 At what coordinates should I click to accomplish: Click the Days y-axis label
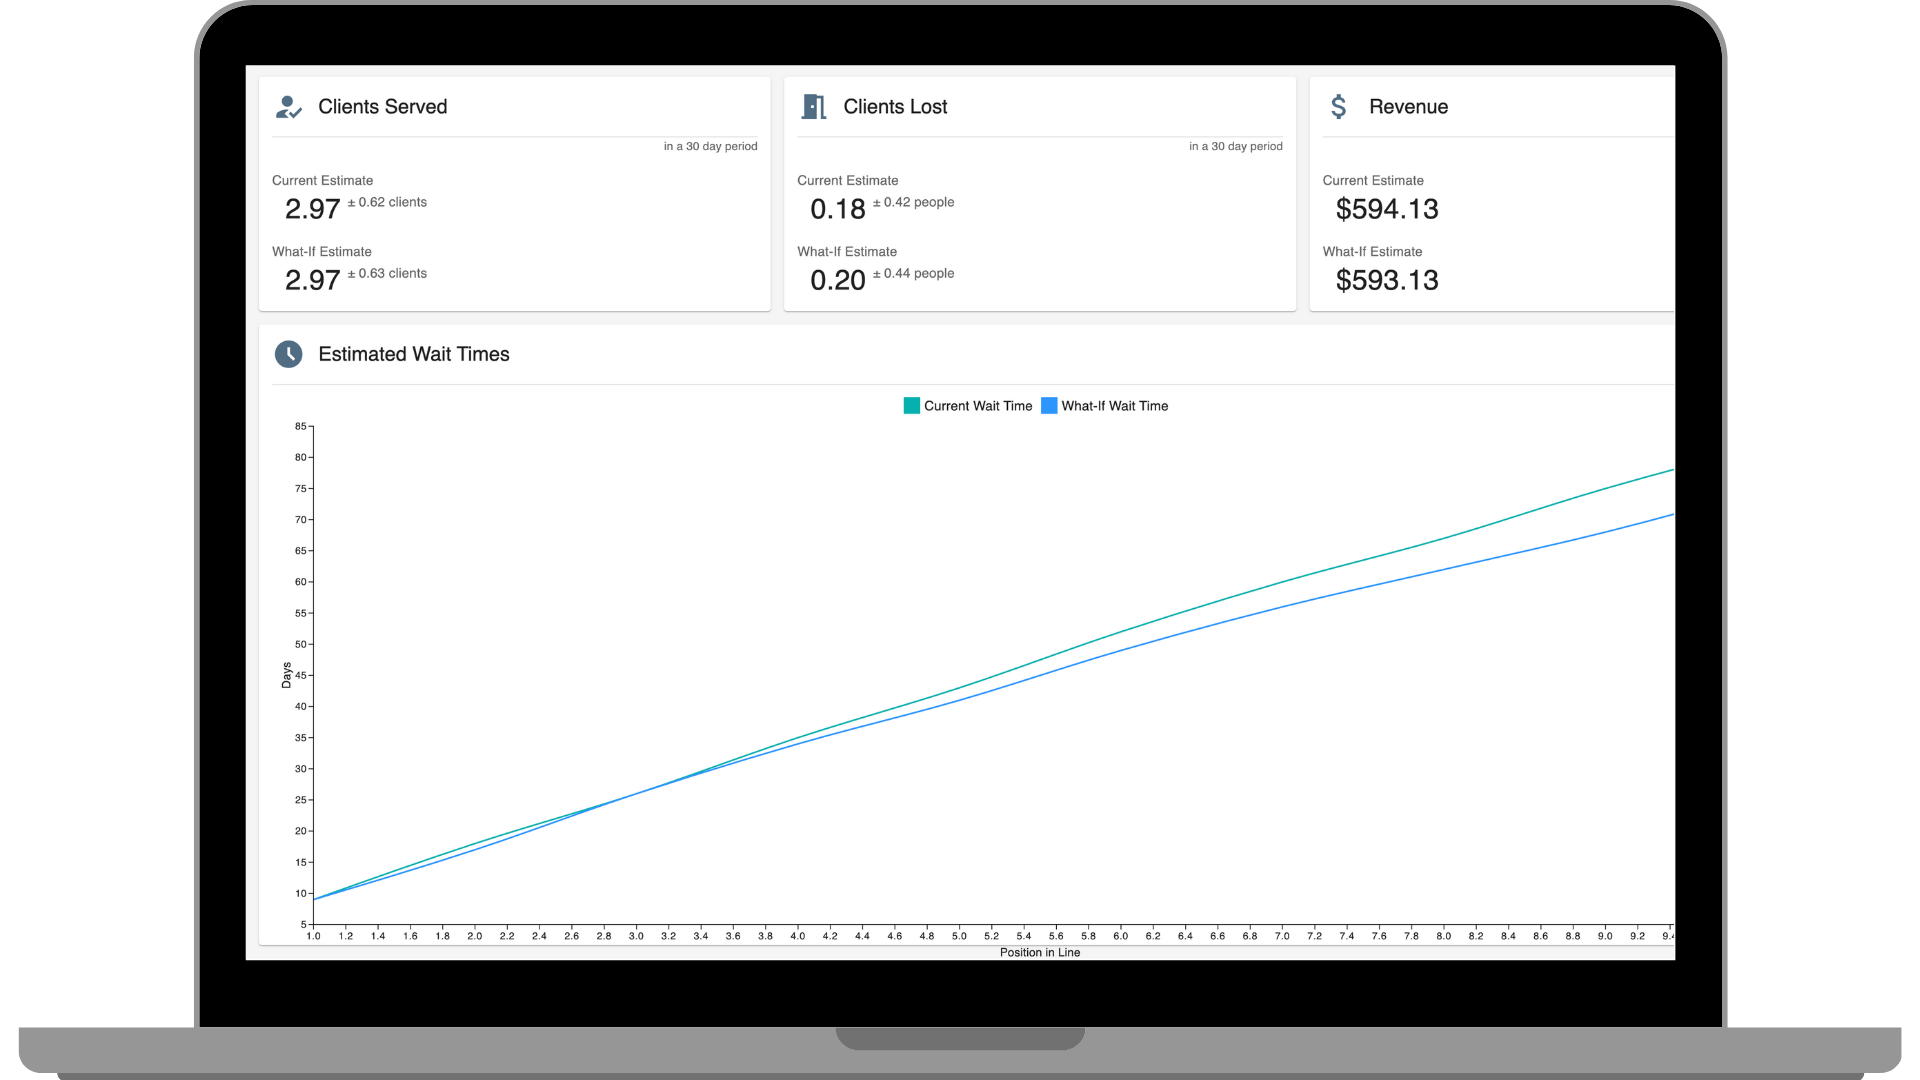[286, 675]
